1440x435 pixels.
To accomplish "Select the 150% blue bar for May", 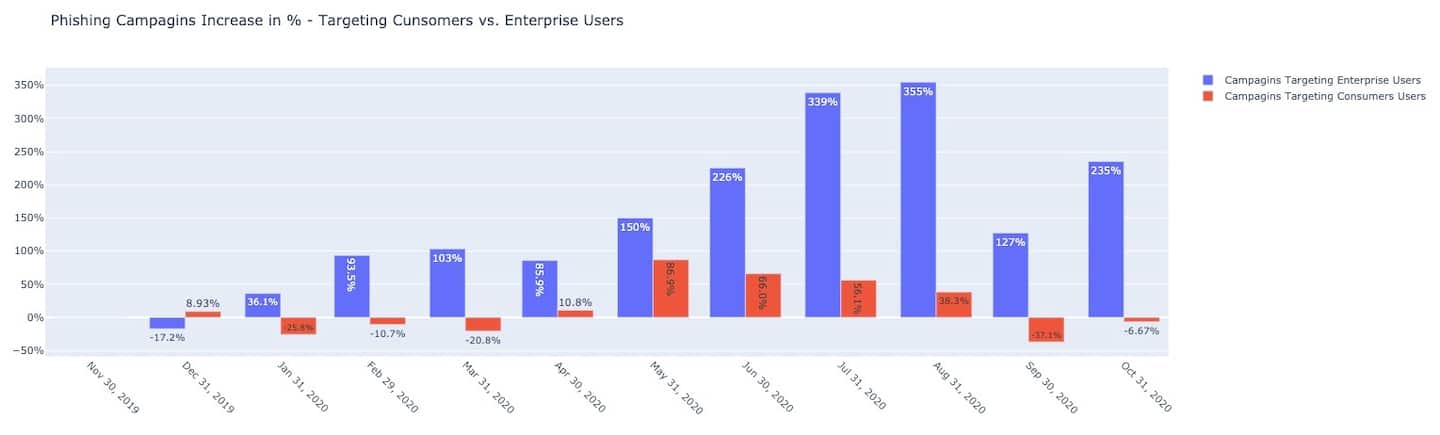I will click(x=635, y=268).
